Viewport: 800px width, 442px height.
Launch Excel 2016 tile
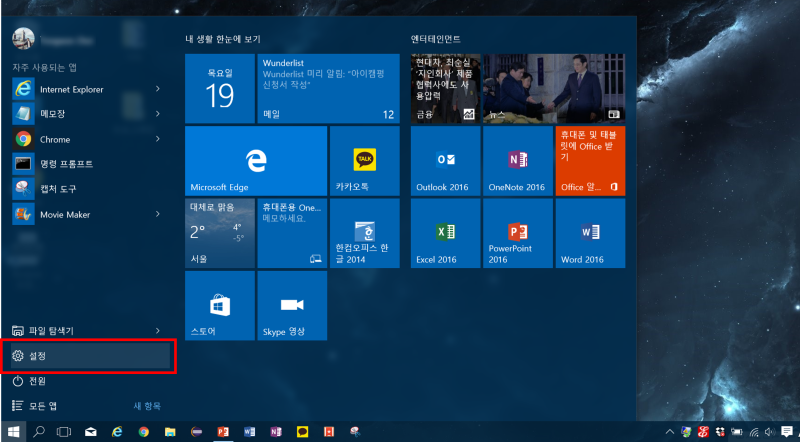point(445,234)
